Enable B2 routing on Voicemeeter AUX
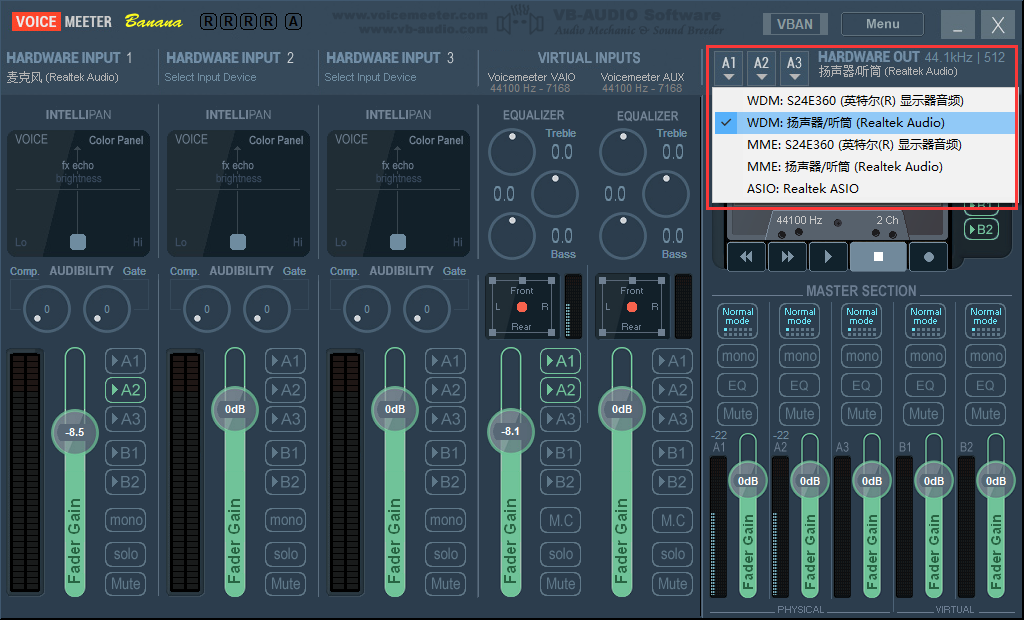Image resolution: width=1024 pixels, height=620 pixels. [672, 482]
